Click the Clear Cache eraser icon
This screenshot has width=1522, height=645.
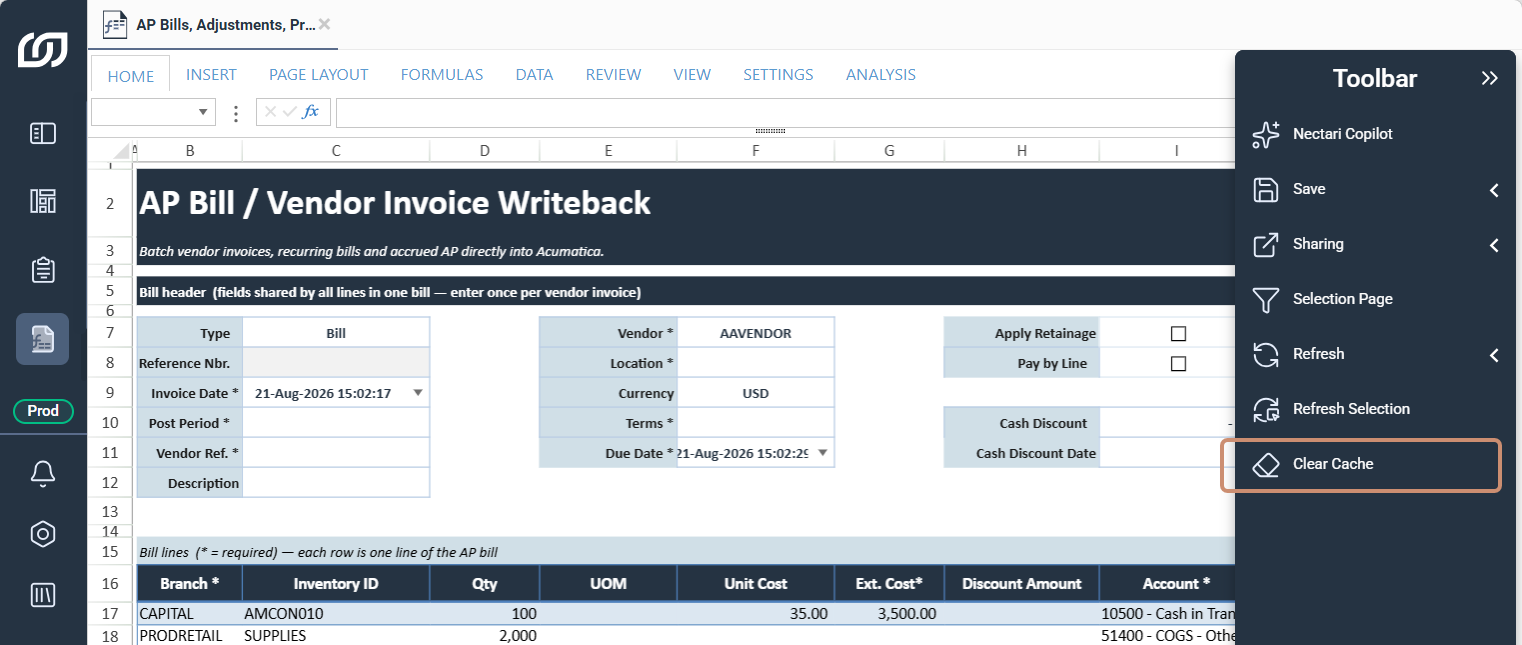(x=1266, y=464)
